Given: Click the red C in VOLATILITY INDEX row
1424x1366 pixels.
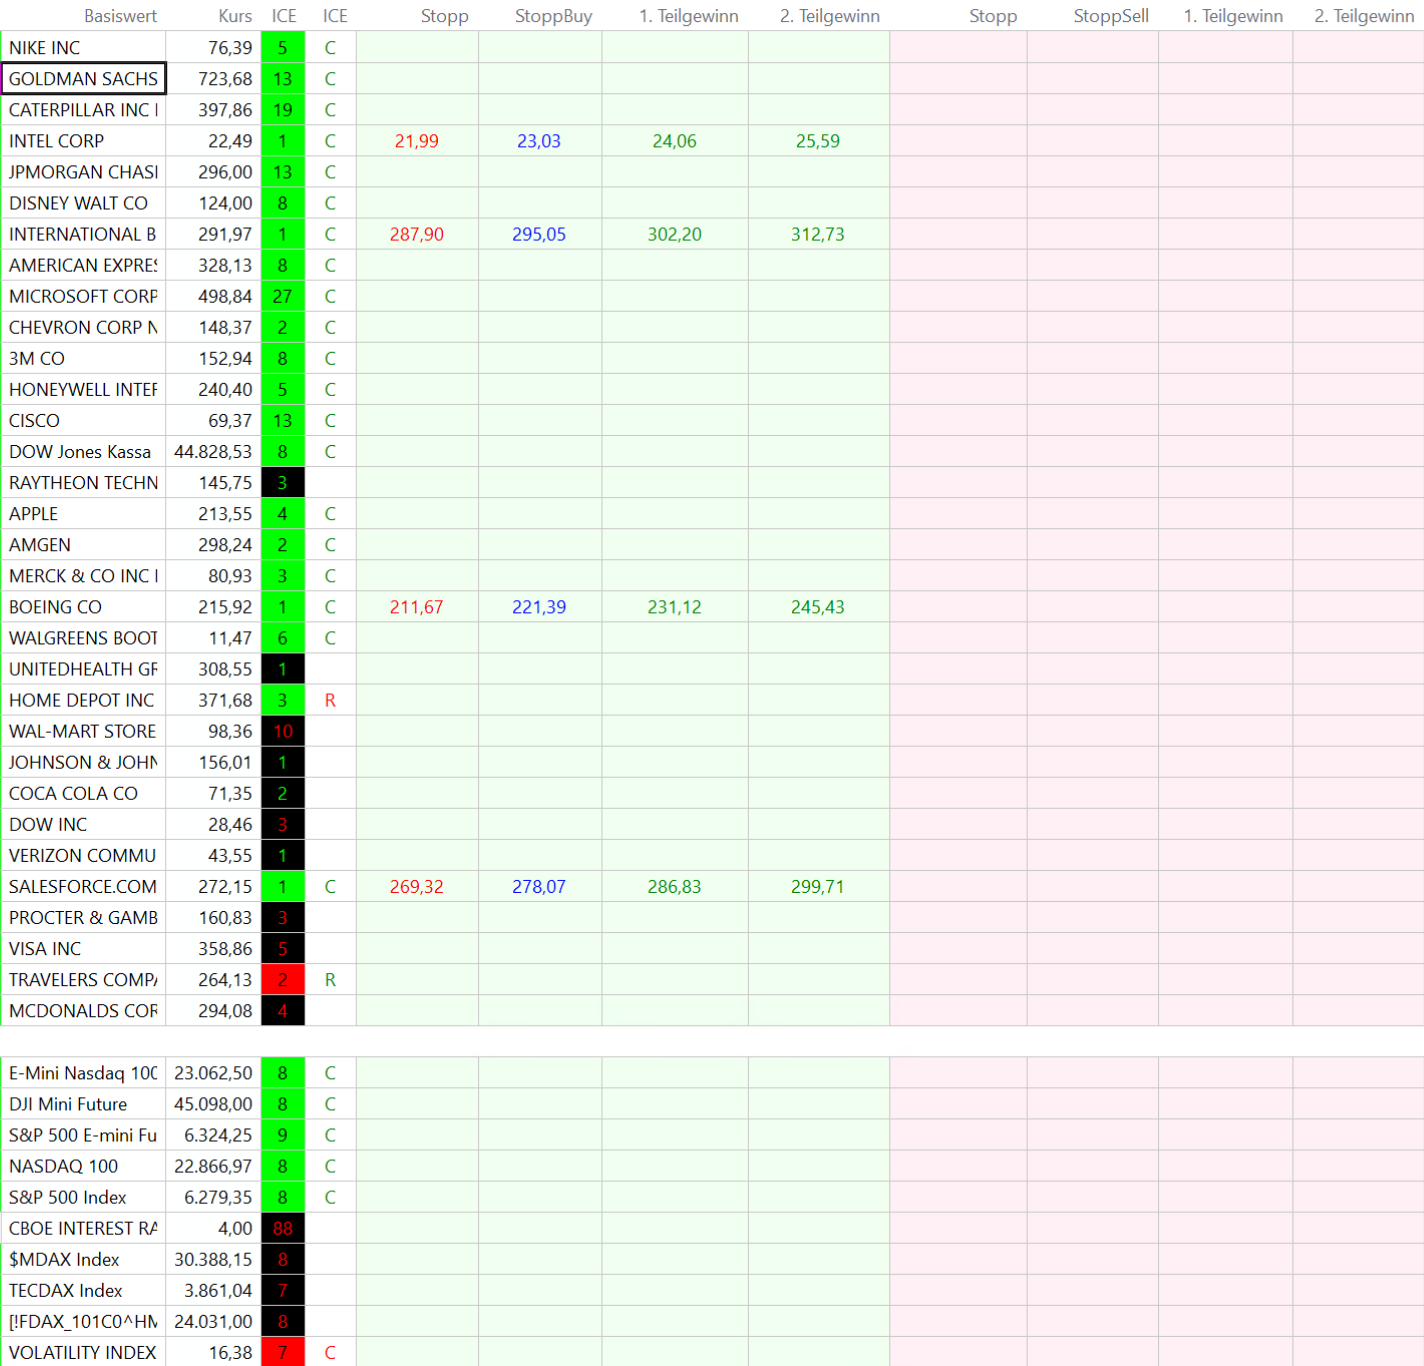Looking at the screenshot, I should (330, 1353).
